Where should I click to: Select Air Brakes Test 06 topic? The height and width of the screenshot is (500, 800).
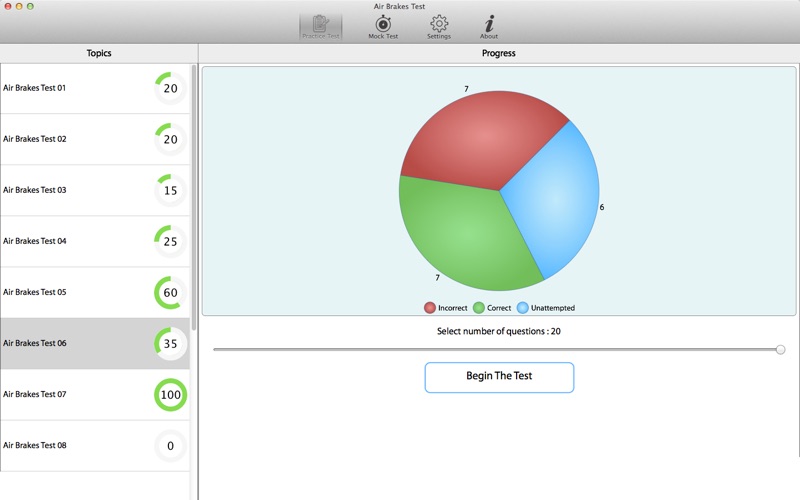click(95, 343)
